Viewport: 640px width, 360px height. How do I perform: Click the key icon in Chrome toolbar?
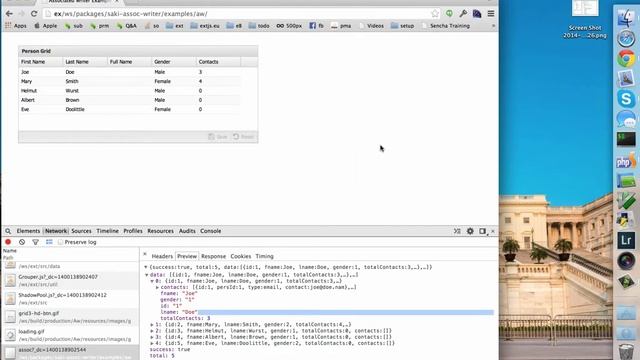(x=463, y=14)
